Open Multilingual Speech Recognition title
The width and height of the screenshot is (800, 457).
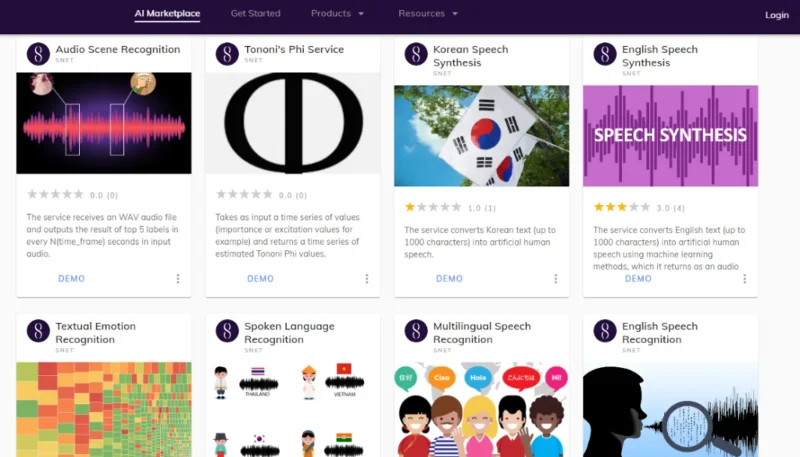482,333
